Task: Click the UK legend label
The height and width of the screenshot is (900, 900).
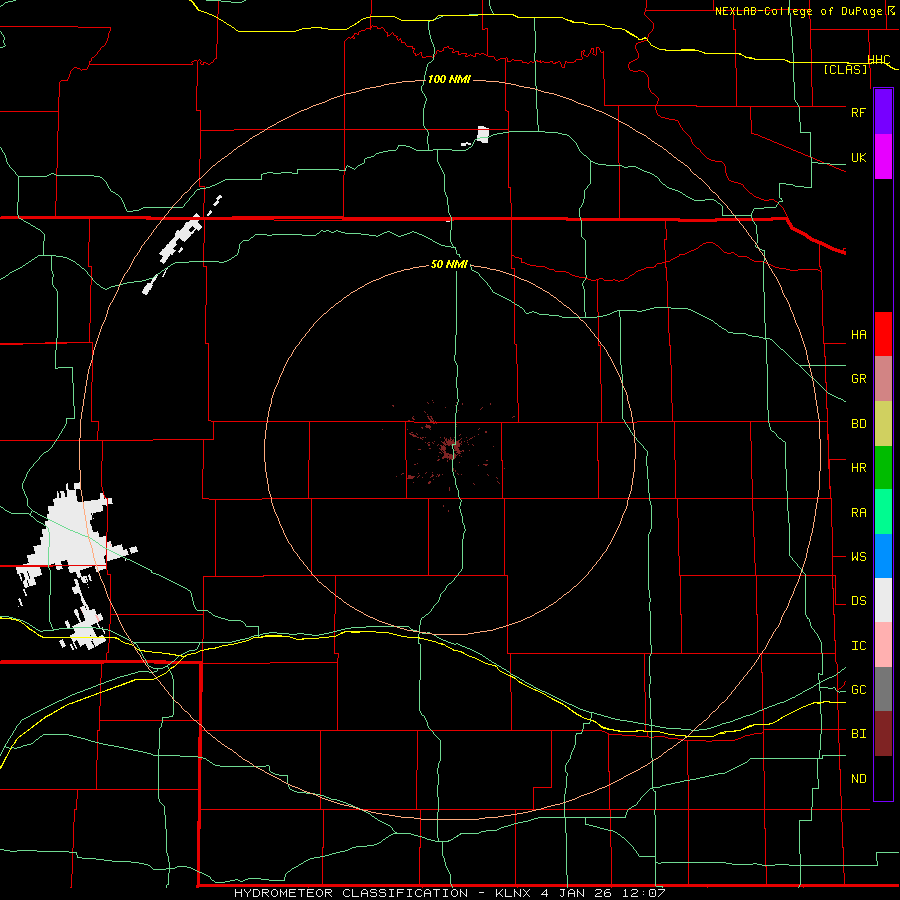Action: point(858,157)
